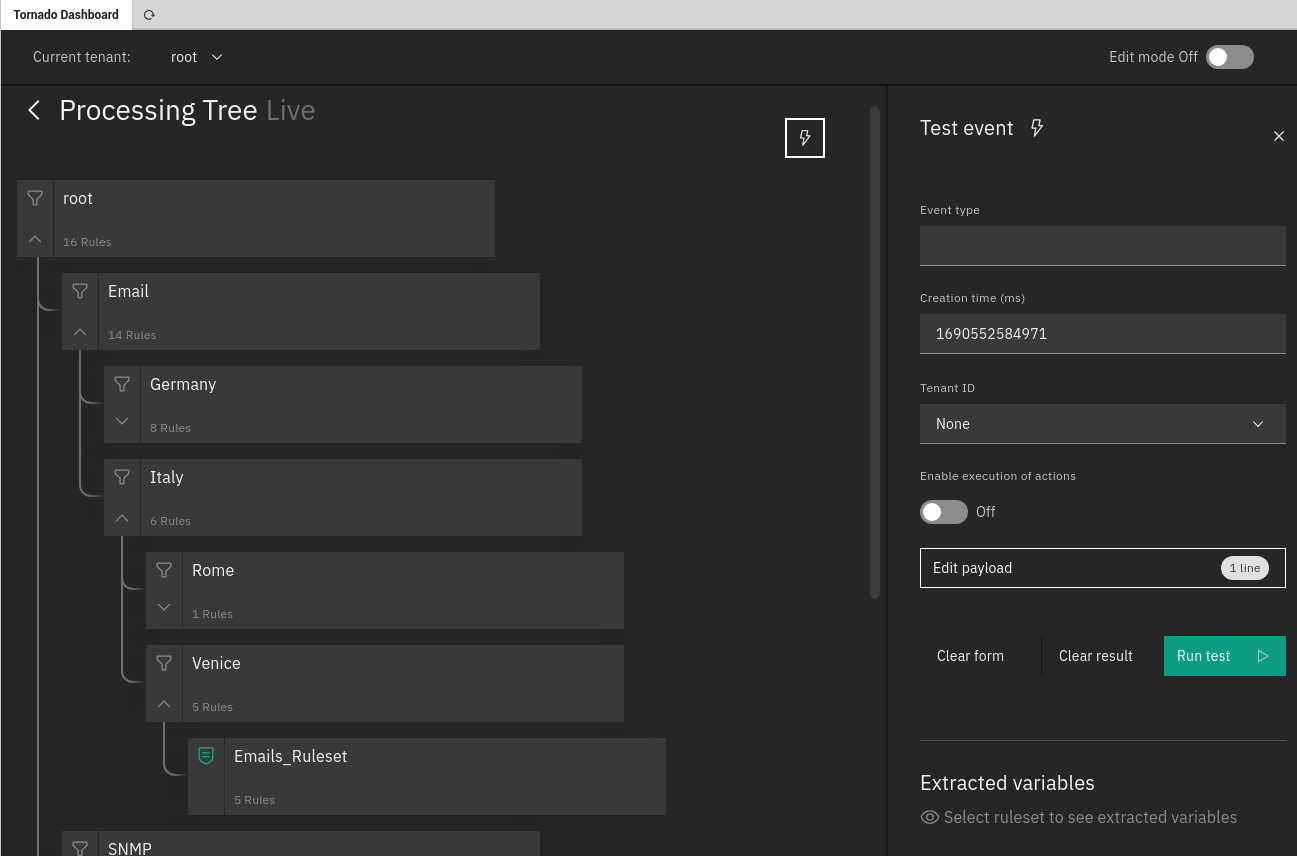Select the Tornado Dashboard tab

pyautogui.click(x=66, y=15)
